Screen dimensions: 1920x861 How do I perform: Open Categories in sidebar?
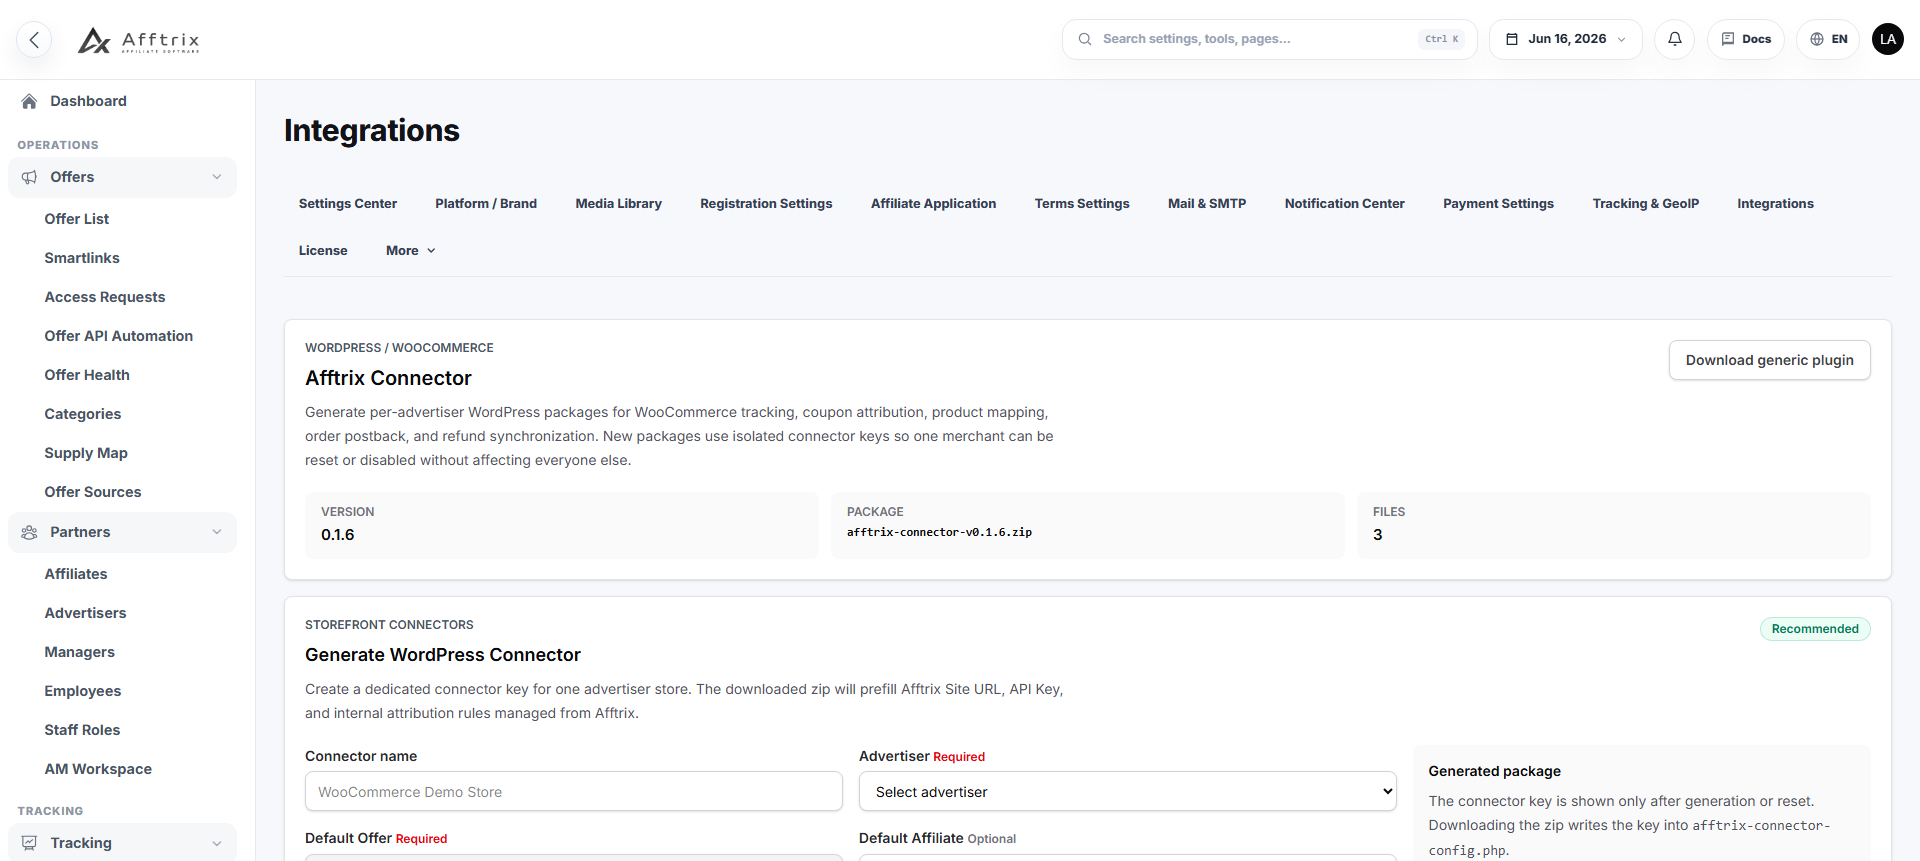coord(83,414)
